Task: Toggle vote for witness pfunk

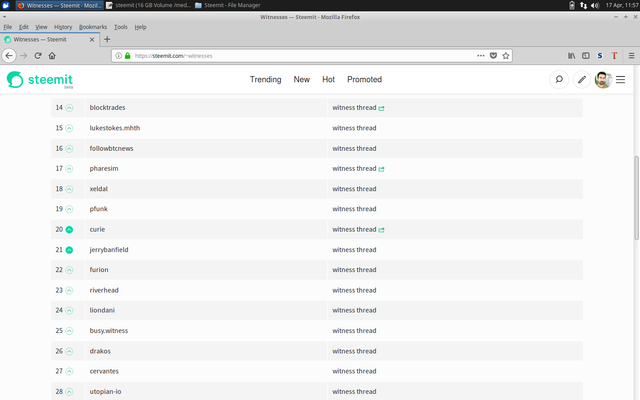Action: point(69,209)
